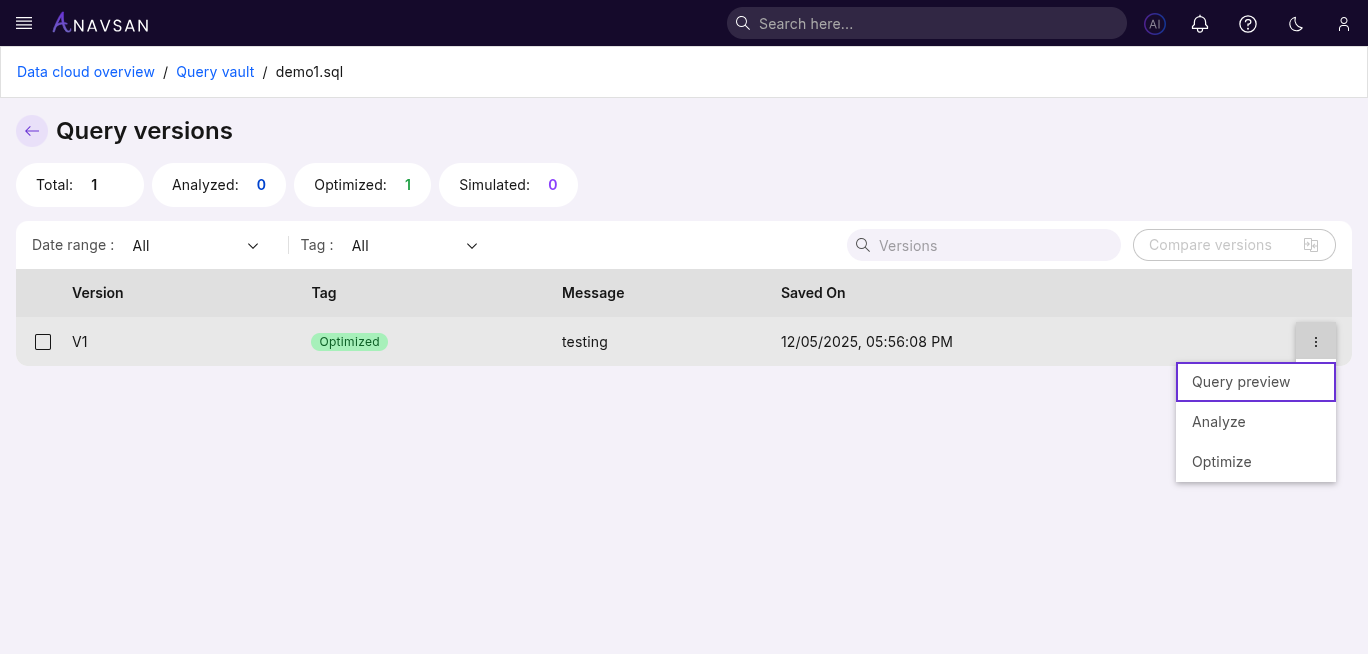This screenshot has width=1368, height=654.
Task: Select Query preview from the context menu
Action: (x=1240, y=381)
